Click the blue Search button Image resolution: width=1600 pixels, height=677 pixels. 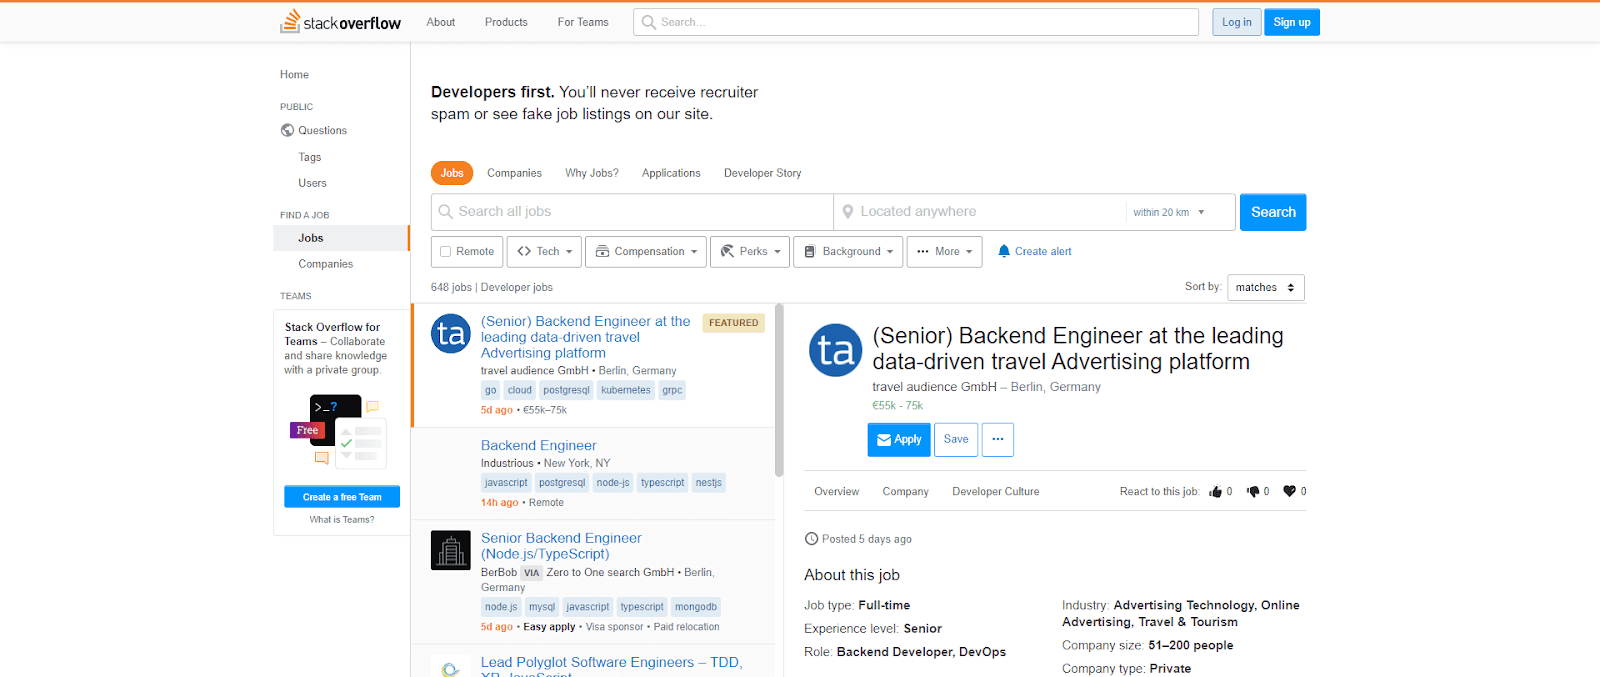point(1273,212)
